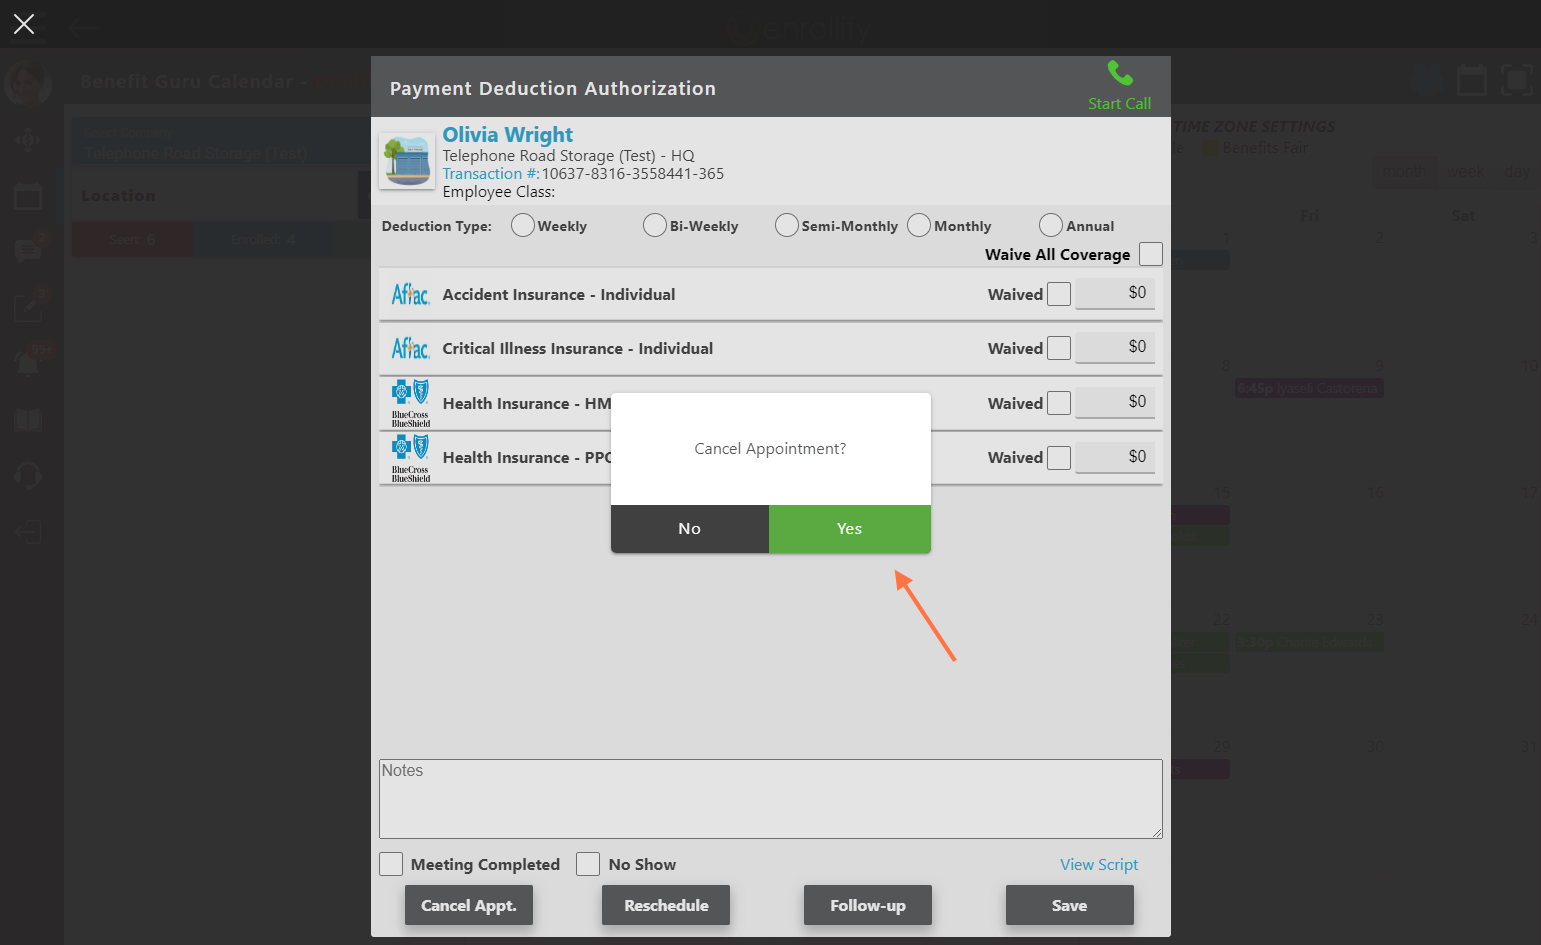Save the payment deduction authorization

coord(1070,905)
